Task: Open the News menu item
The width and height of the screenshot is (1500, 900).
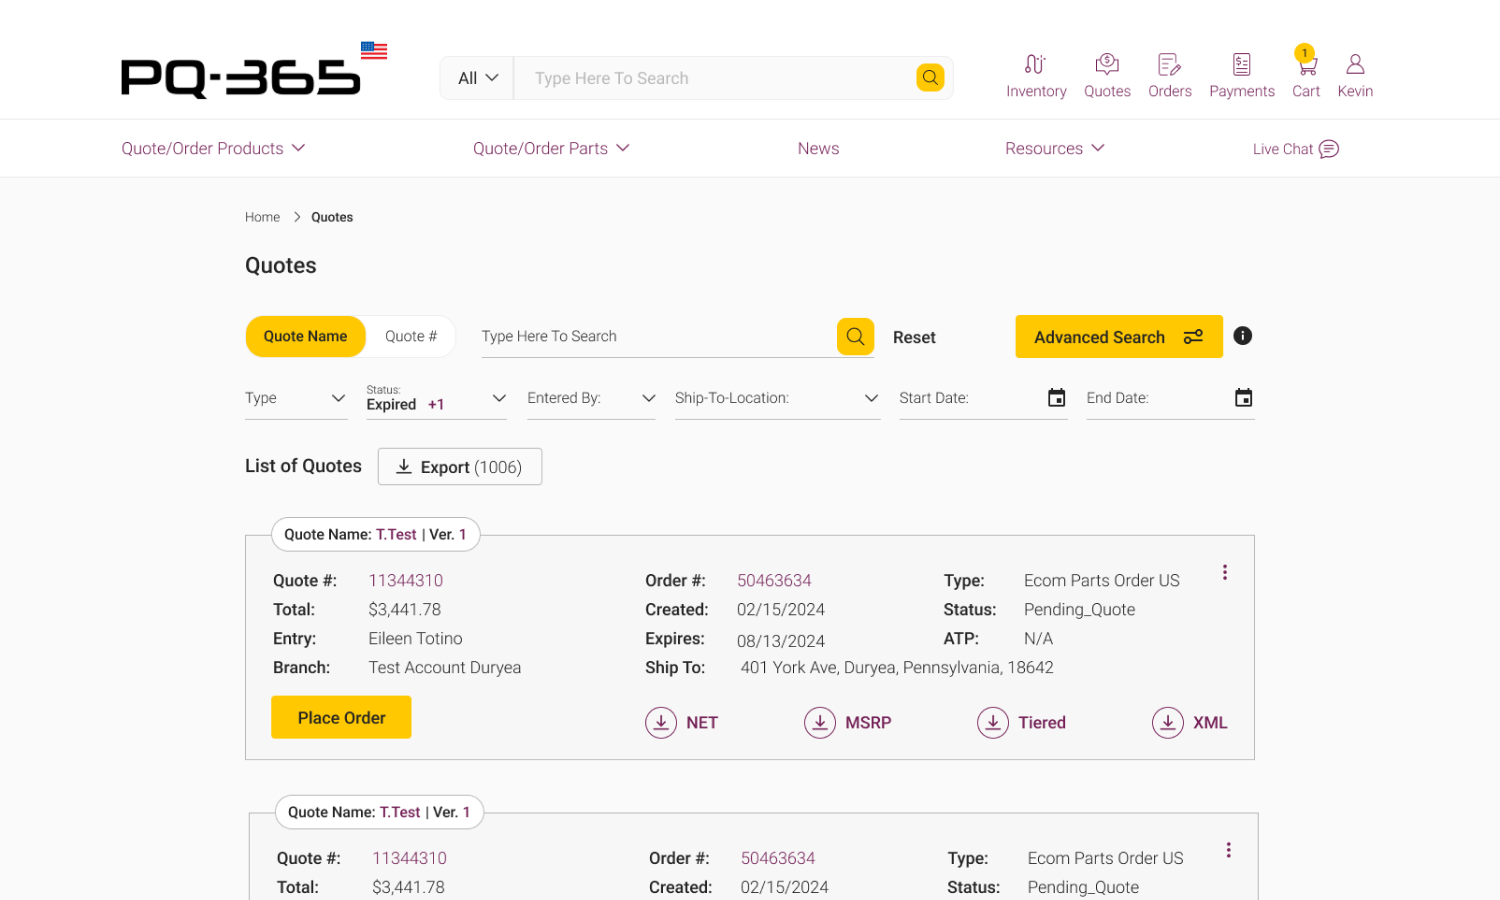Action: [818, 148]
